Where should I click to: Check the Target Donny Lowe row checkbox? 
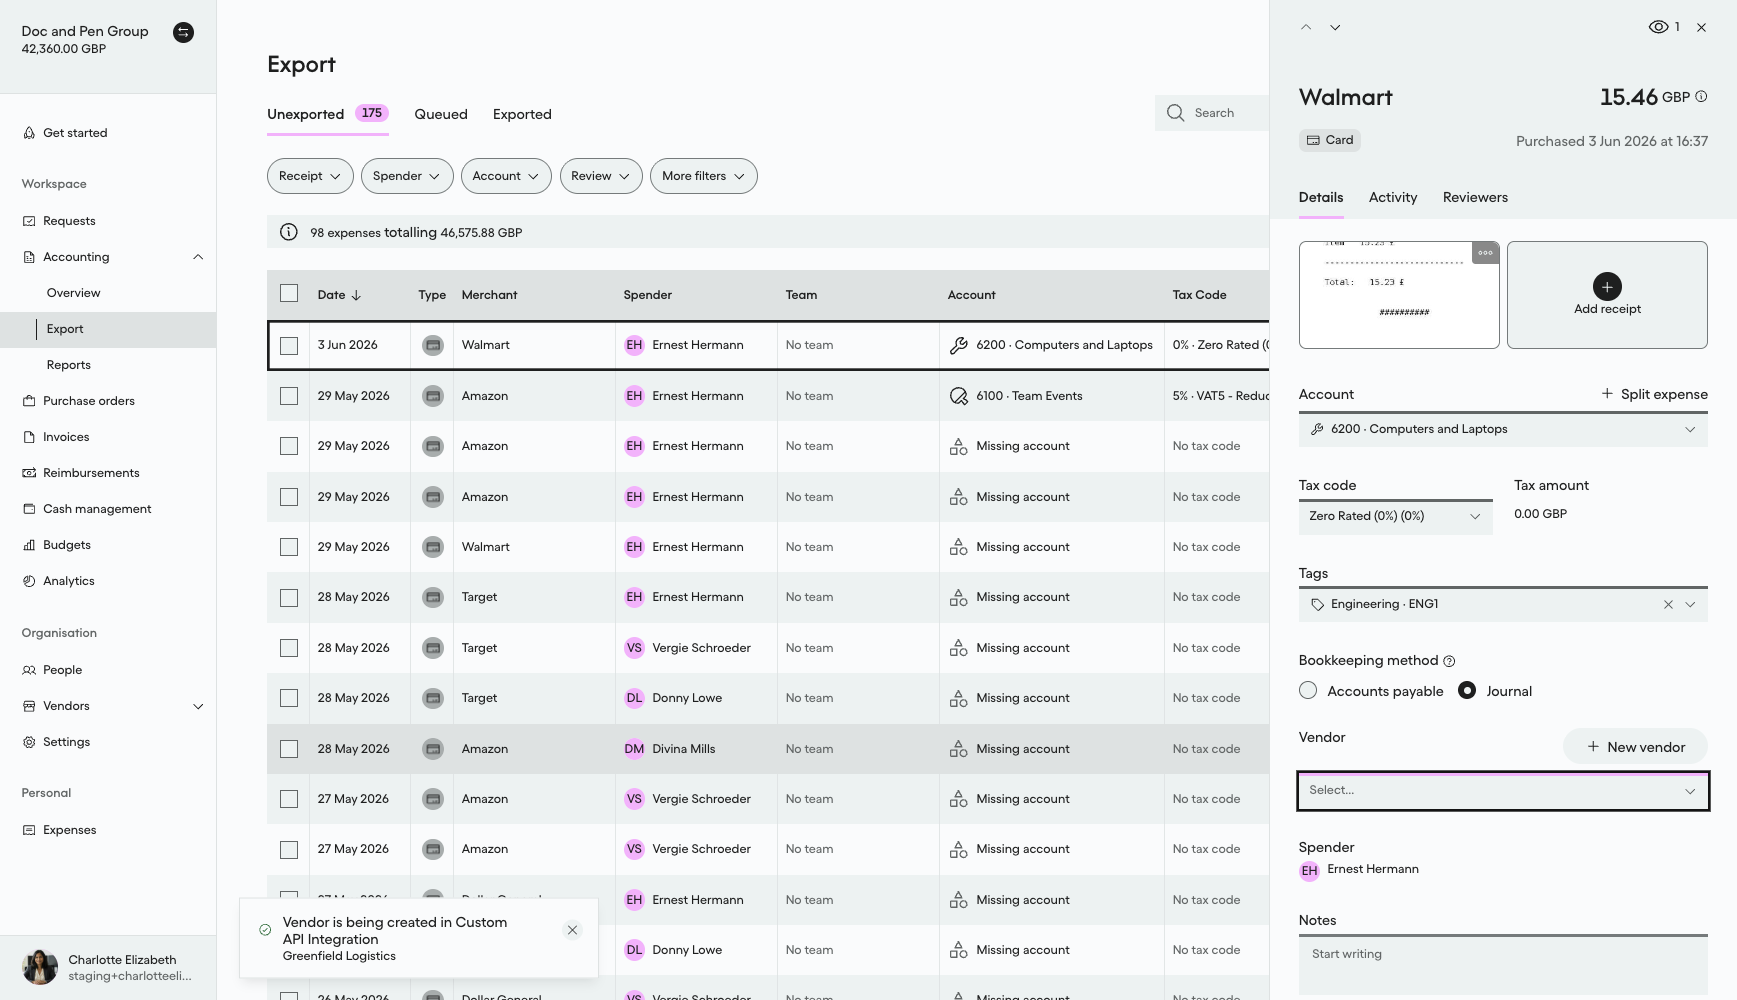coord(289,698)
